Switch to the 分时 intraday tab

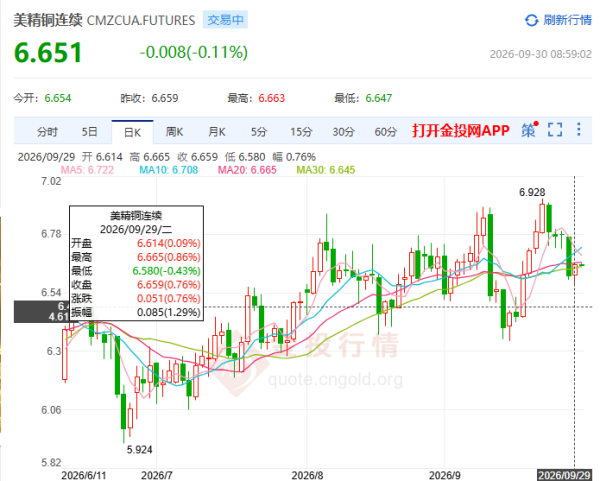(x=47, y=132)
